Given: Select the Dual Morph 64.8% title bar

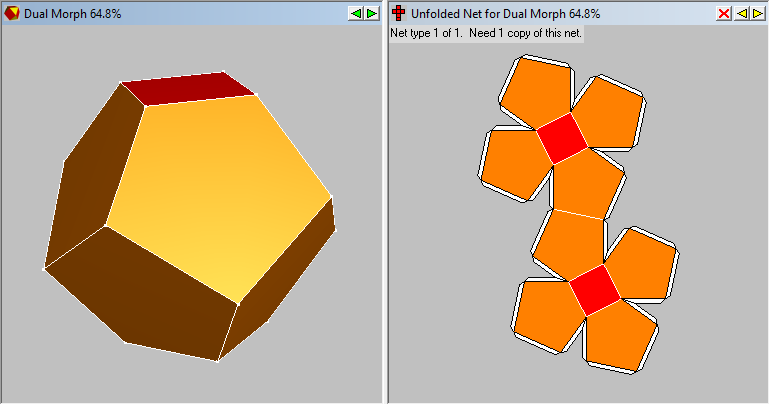Looking at the screenshot, I should pos(192,14).
